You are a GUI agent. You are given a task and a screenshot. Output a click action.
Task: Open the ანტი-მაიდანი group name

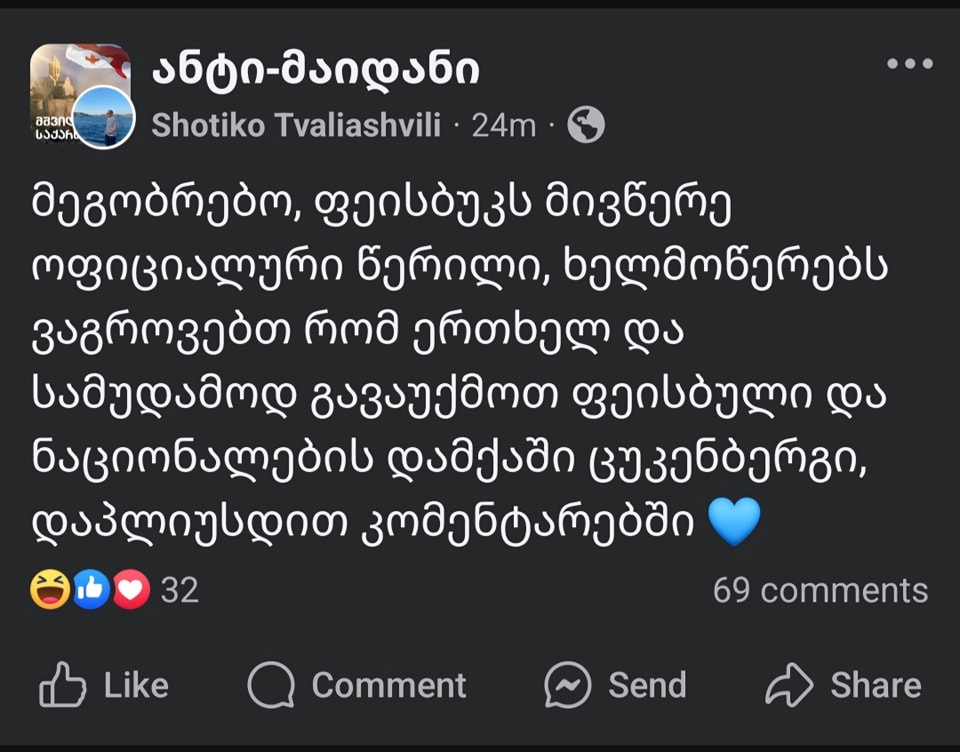point(316,70)
